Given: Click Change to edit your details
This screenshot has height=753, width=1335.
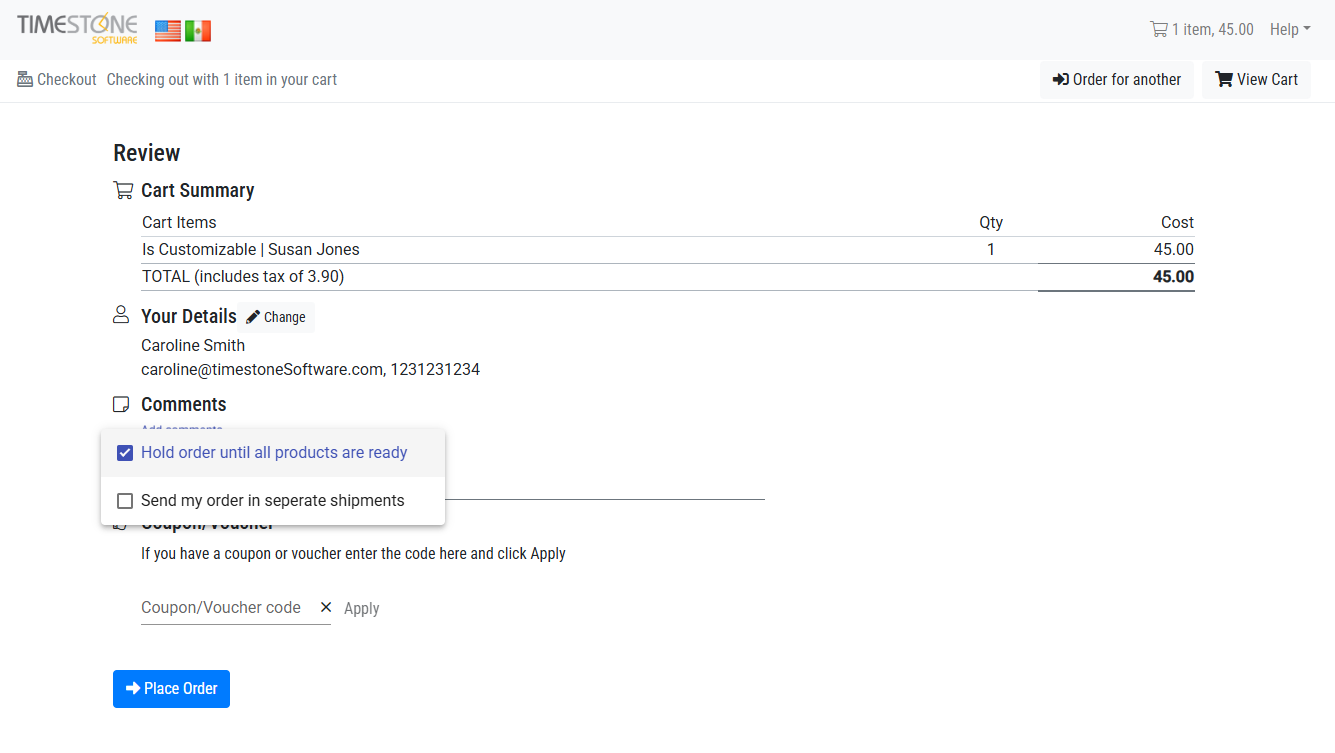Looking at the screenshot, I should [x=275, y=316].
